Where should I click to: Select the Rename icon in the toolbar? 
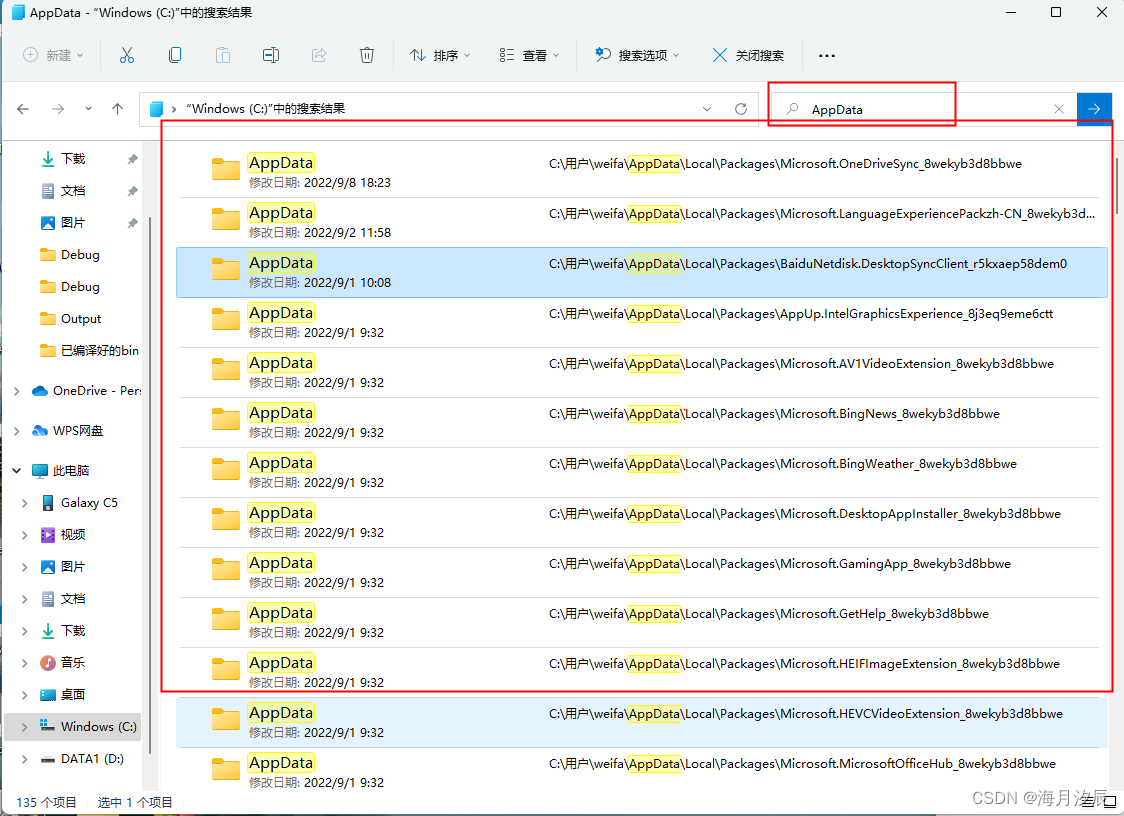click(x=270, y=55)
